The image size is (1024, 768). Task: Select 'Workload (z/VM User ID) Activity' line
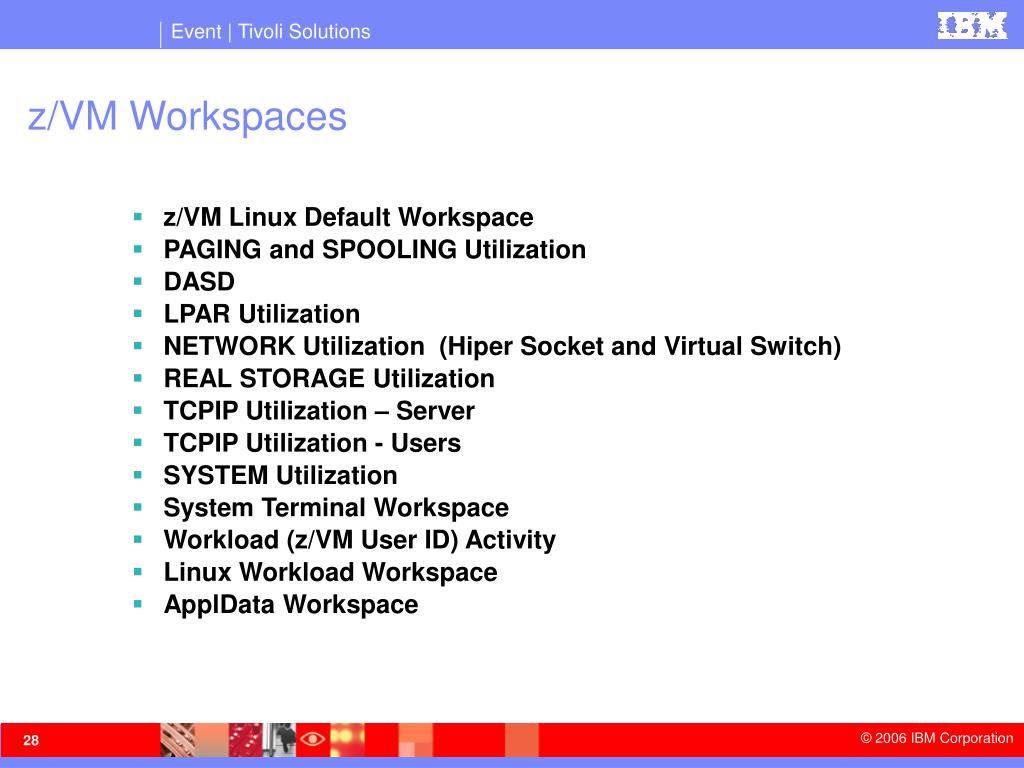(x=359, y=540)
